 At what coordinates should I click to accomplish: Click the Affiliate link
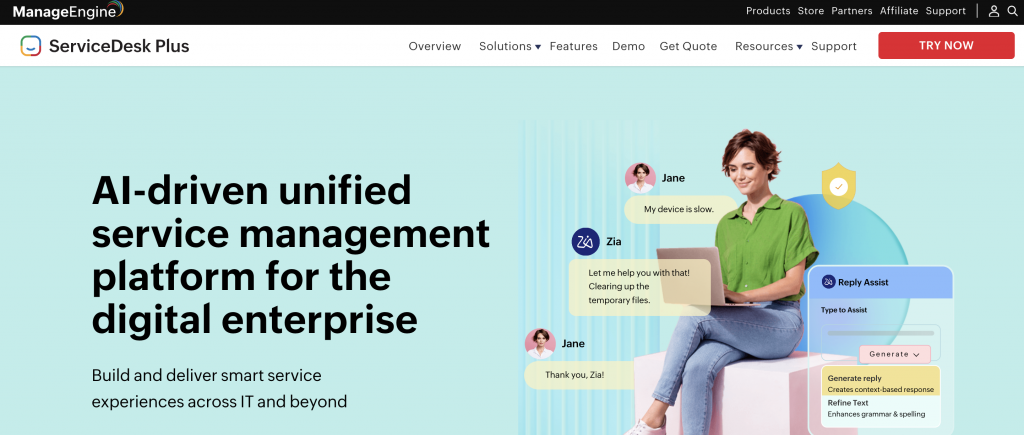pos(899,11)
